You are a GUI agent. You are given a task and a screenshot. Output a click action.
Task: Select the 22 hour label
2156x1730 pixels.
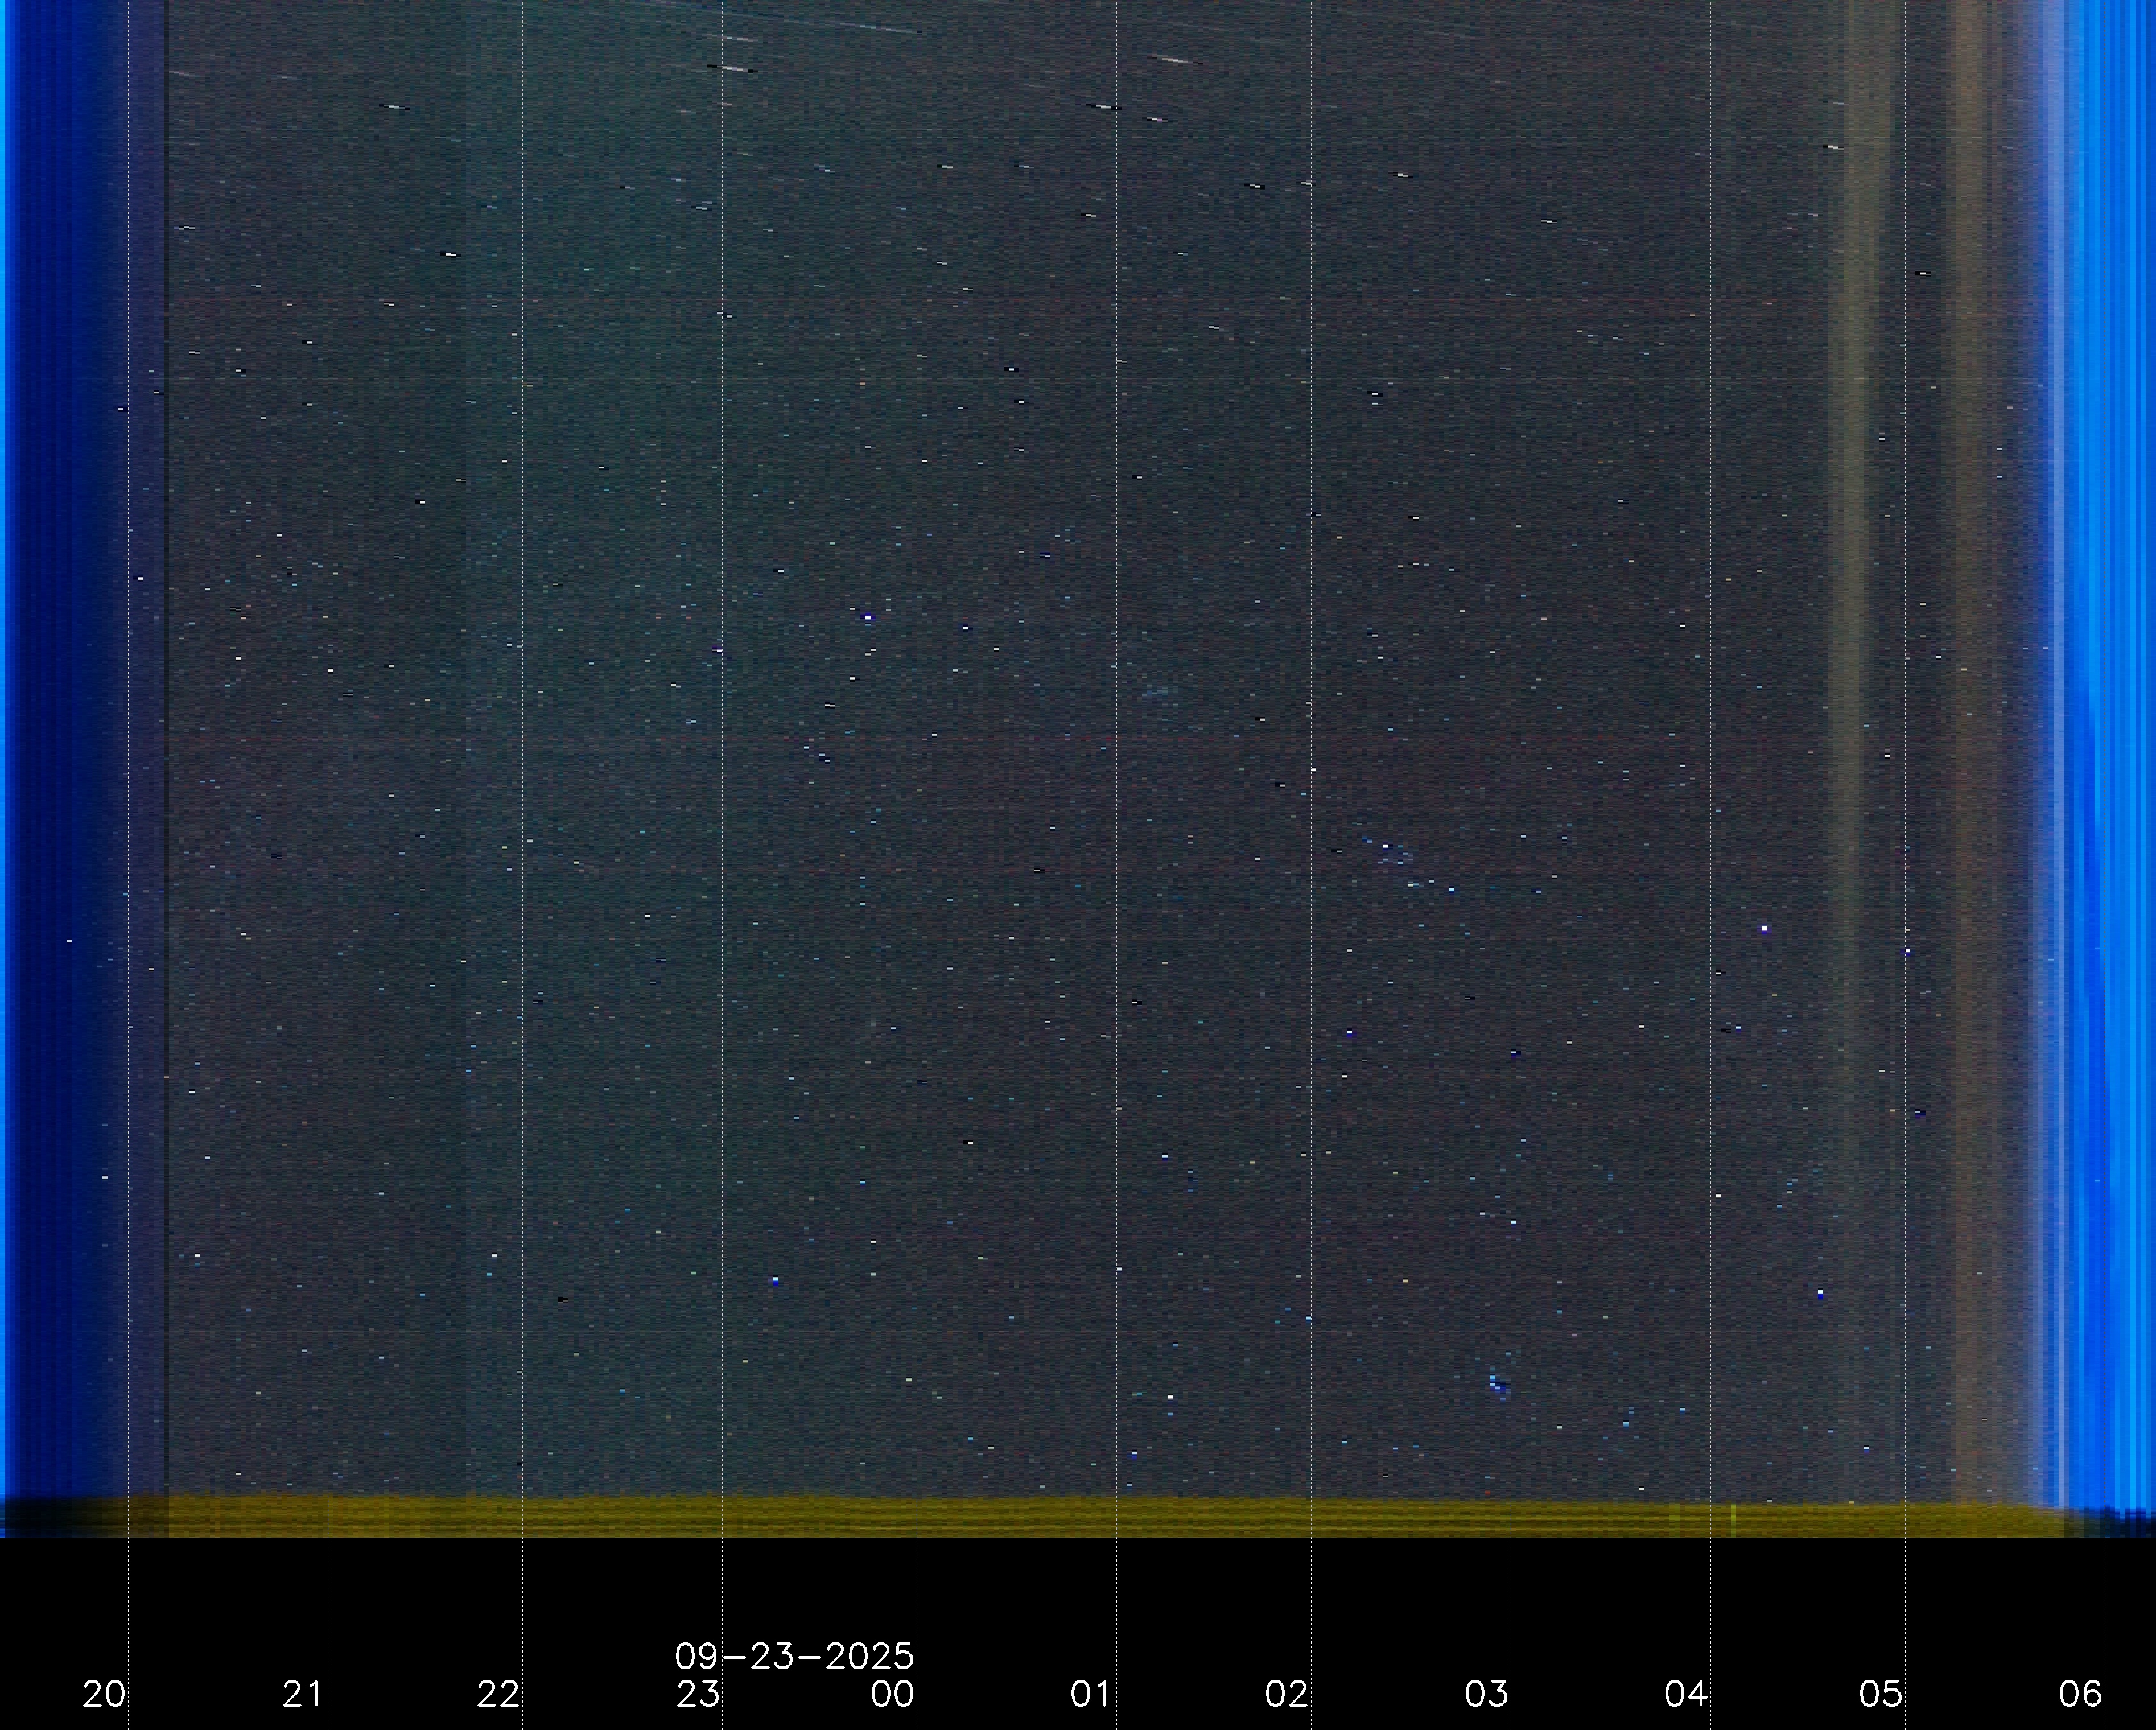point(498,1694)
